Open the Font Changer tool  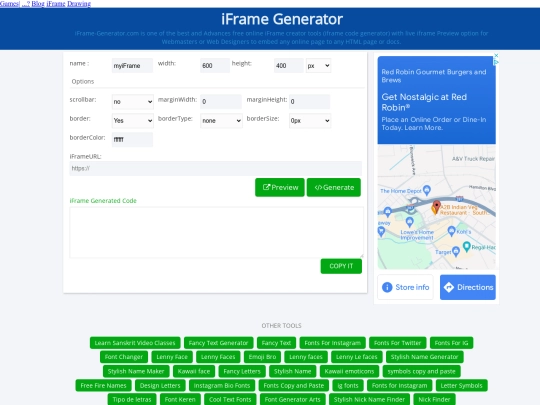[124, 357]
